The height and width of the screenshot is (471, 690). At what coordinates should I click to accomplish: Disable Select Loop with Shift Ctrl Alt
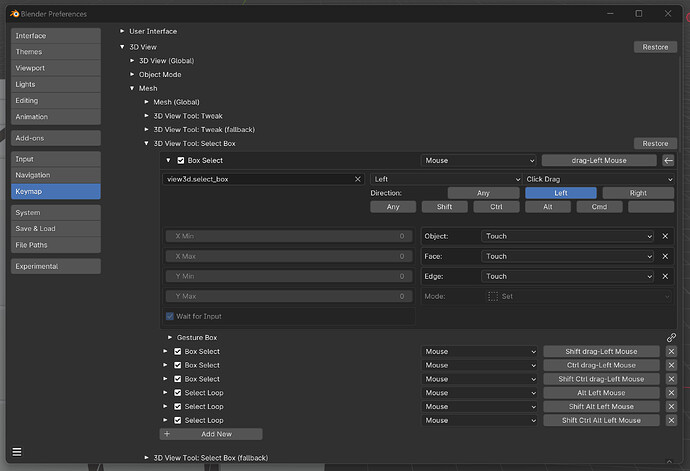[177, 420]
